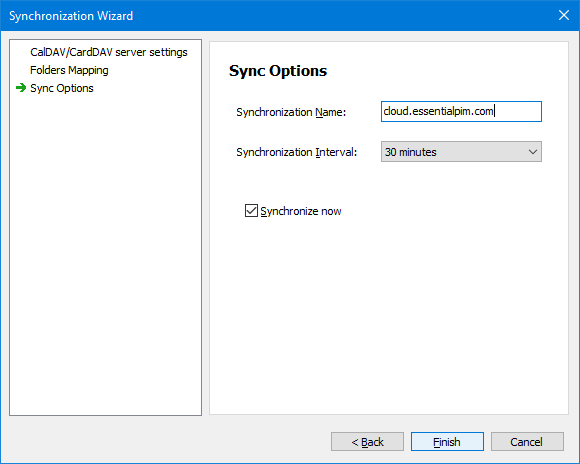This screenshot has height=464, width=580.
Task: Focus the Synchronization Name text field
Action: [x=461, y=111]
